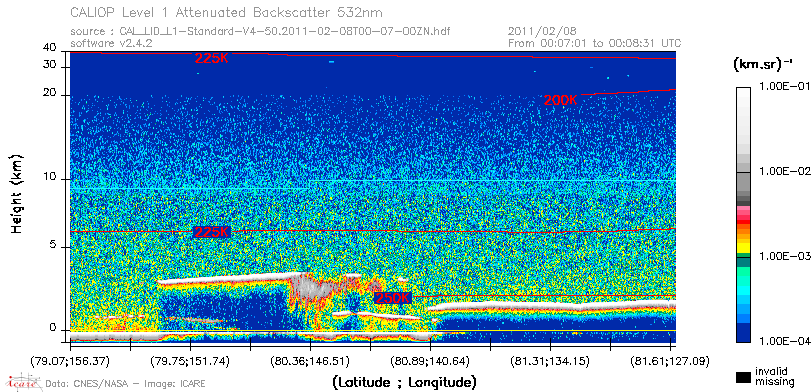Click the dark blue bottom of the colorbar
Image resolution: width=811 pixels, height=392 pixels.
click(743, 334)
